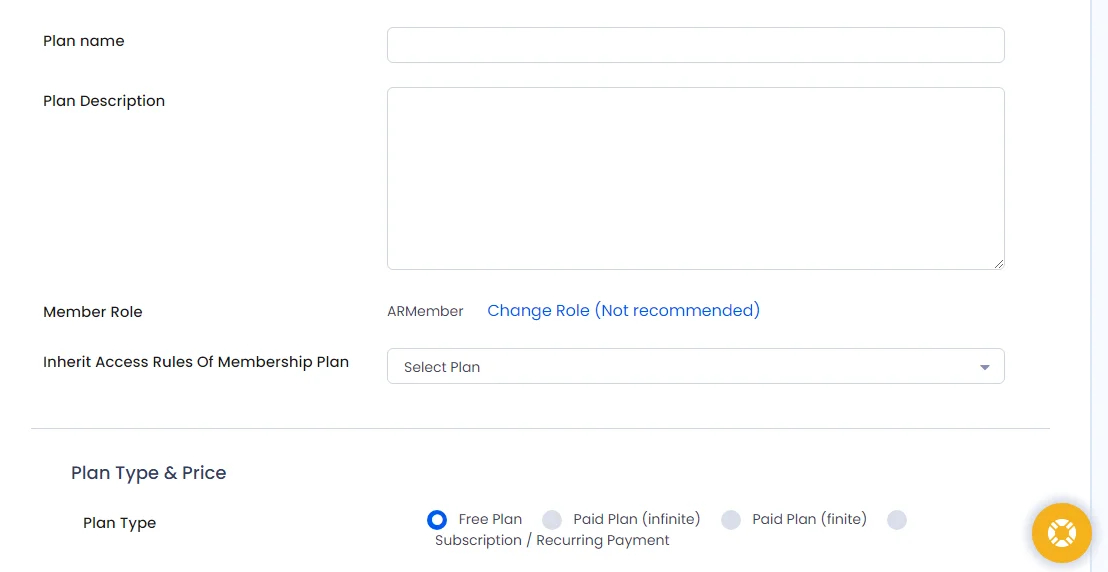This screenshot has height=572, width=1108.
Task: Click the 'Plan name' field label
Action: click(83, 41)
